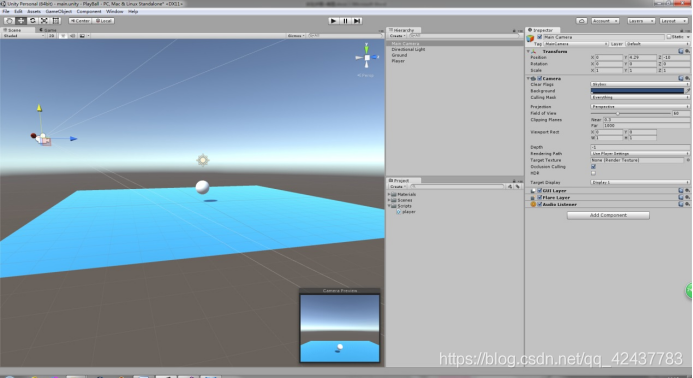
Task: Toggle Audio Listener enabled checkbox
Action: (x=540, y=204)
